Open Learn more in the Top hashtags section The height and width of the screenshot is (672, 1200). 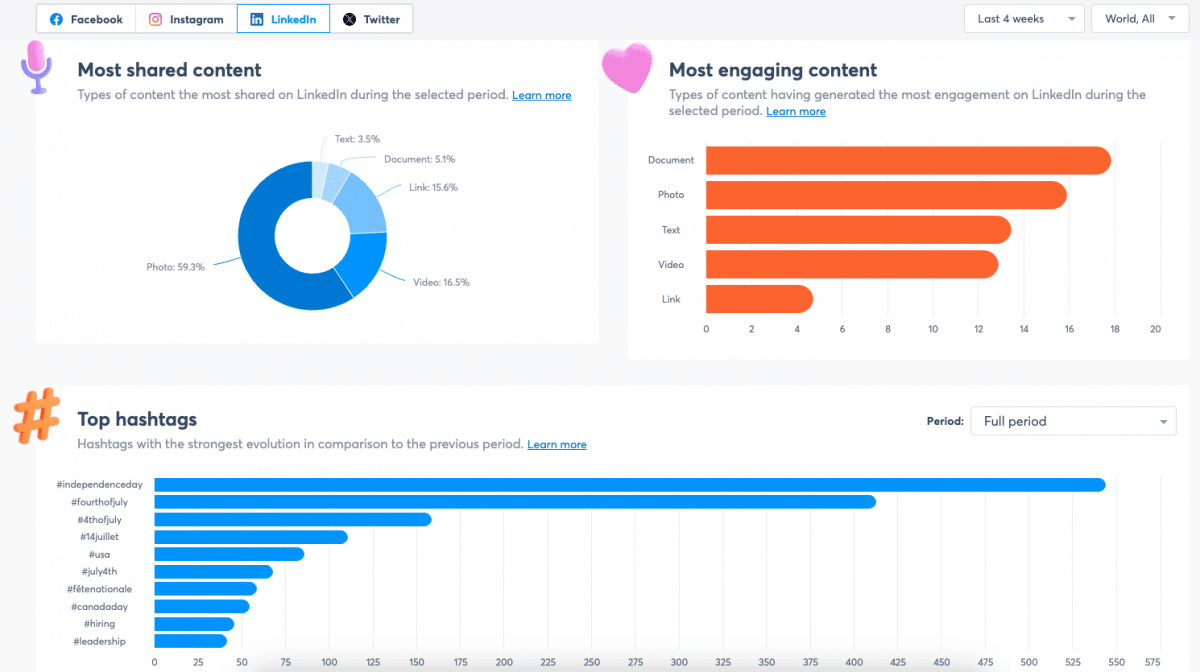coord(556,444)
